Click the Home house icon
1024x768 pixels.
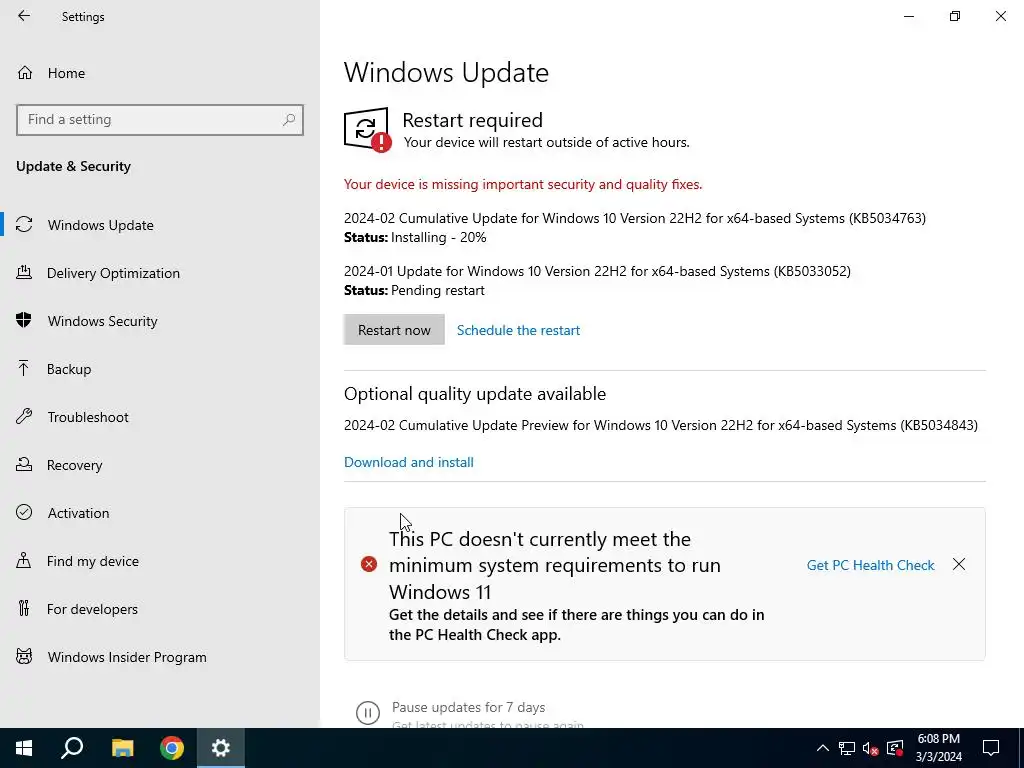click(25, 72)
